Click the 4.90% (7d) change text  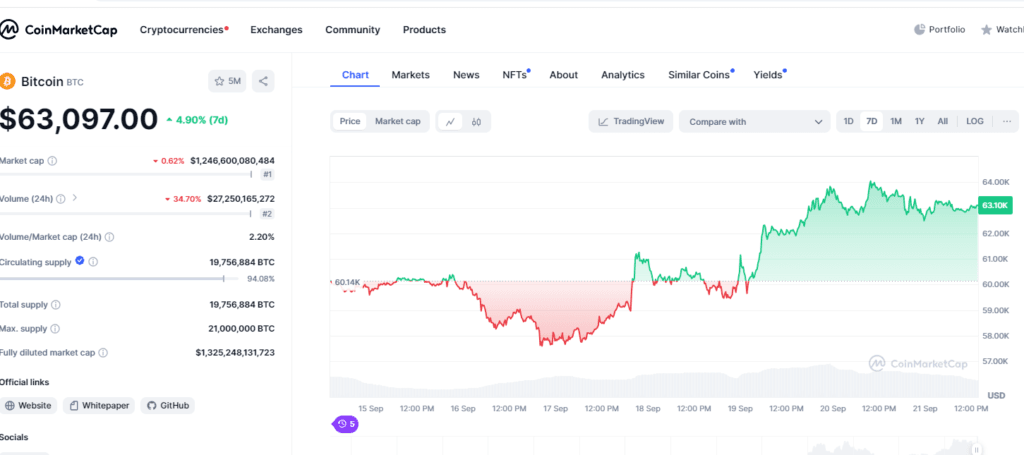click(x=202, y=120)
